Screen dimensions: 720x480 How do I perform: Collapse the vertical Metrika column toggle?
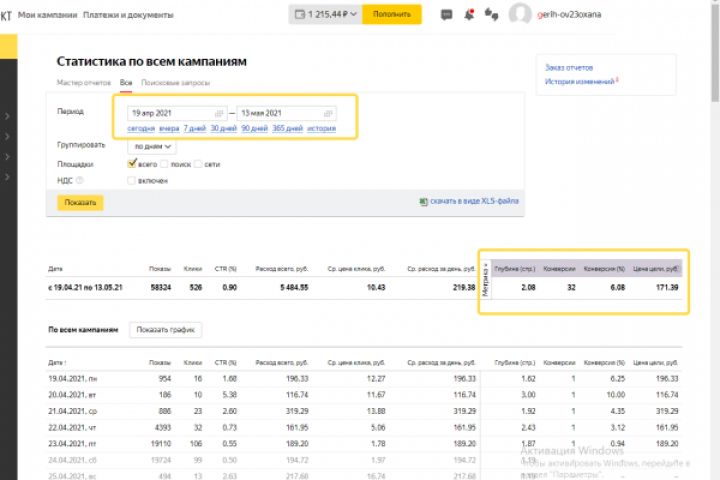tap(486, 280)
